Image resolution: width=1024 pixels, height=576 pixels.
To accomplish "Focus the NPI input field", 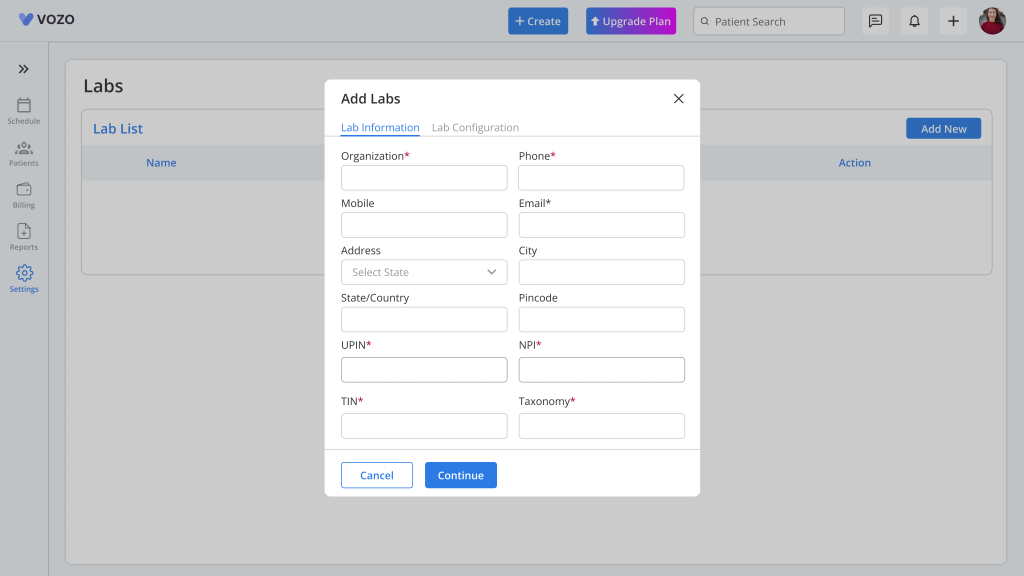I will pyautogui.click(x=601, y=370).
